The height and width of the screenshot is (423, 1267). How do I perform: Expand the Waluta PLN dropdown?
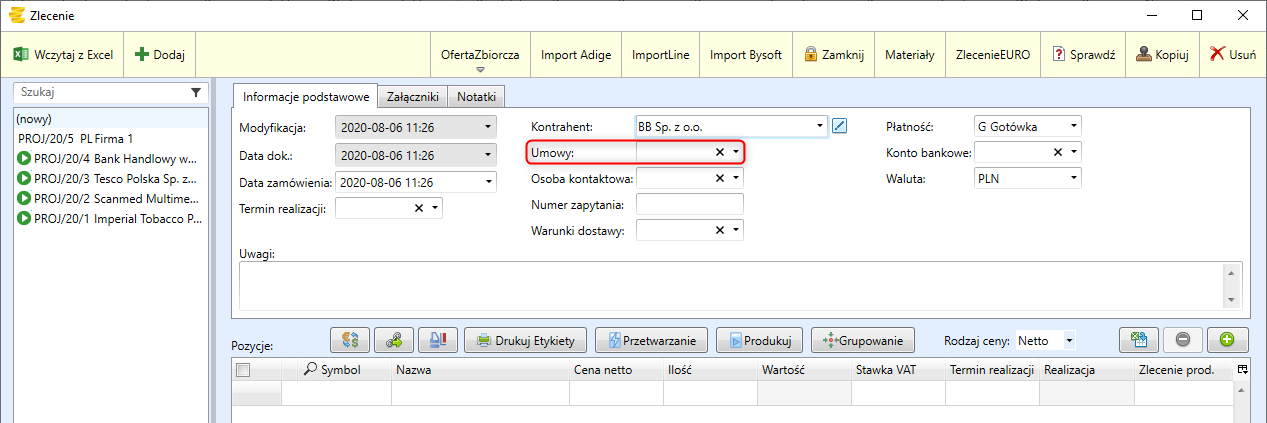[x=1073, y=178]
